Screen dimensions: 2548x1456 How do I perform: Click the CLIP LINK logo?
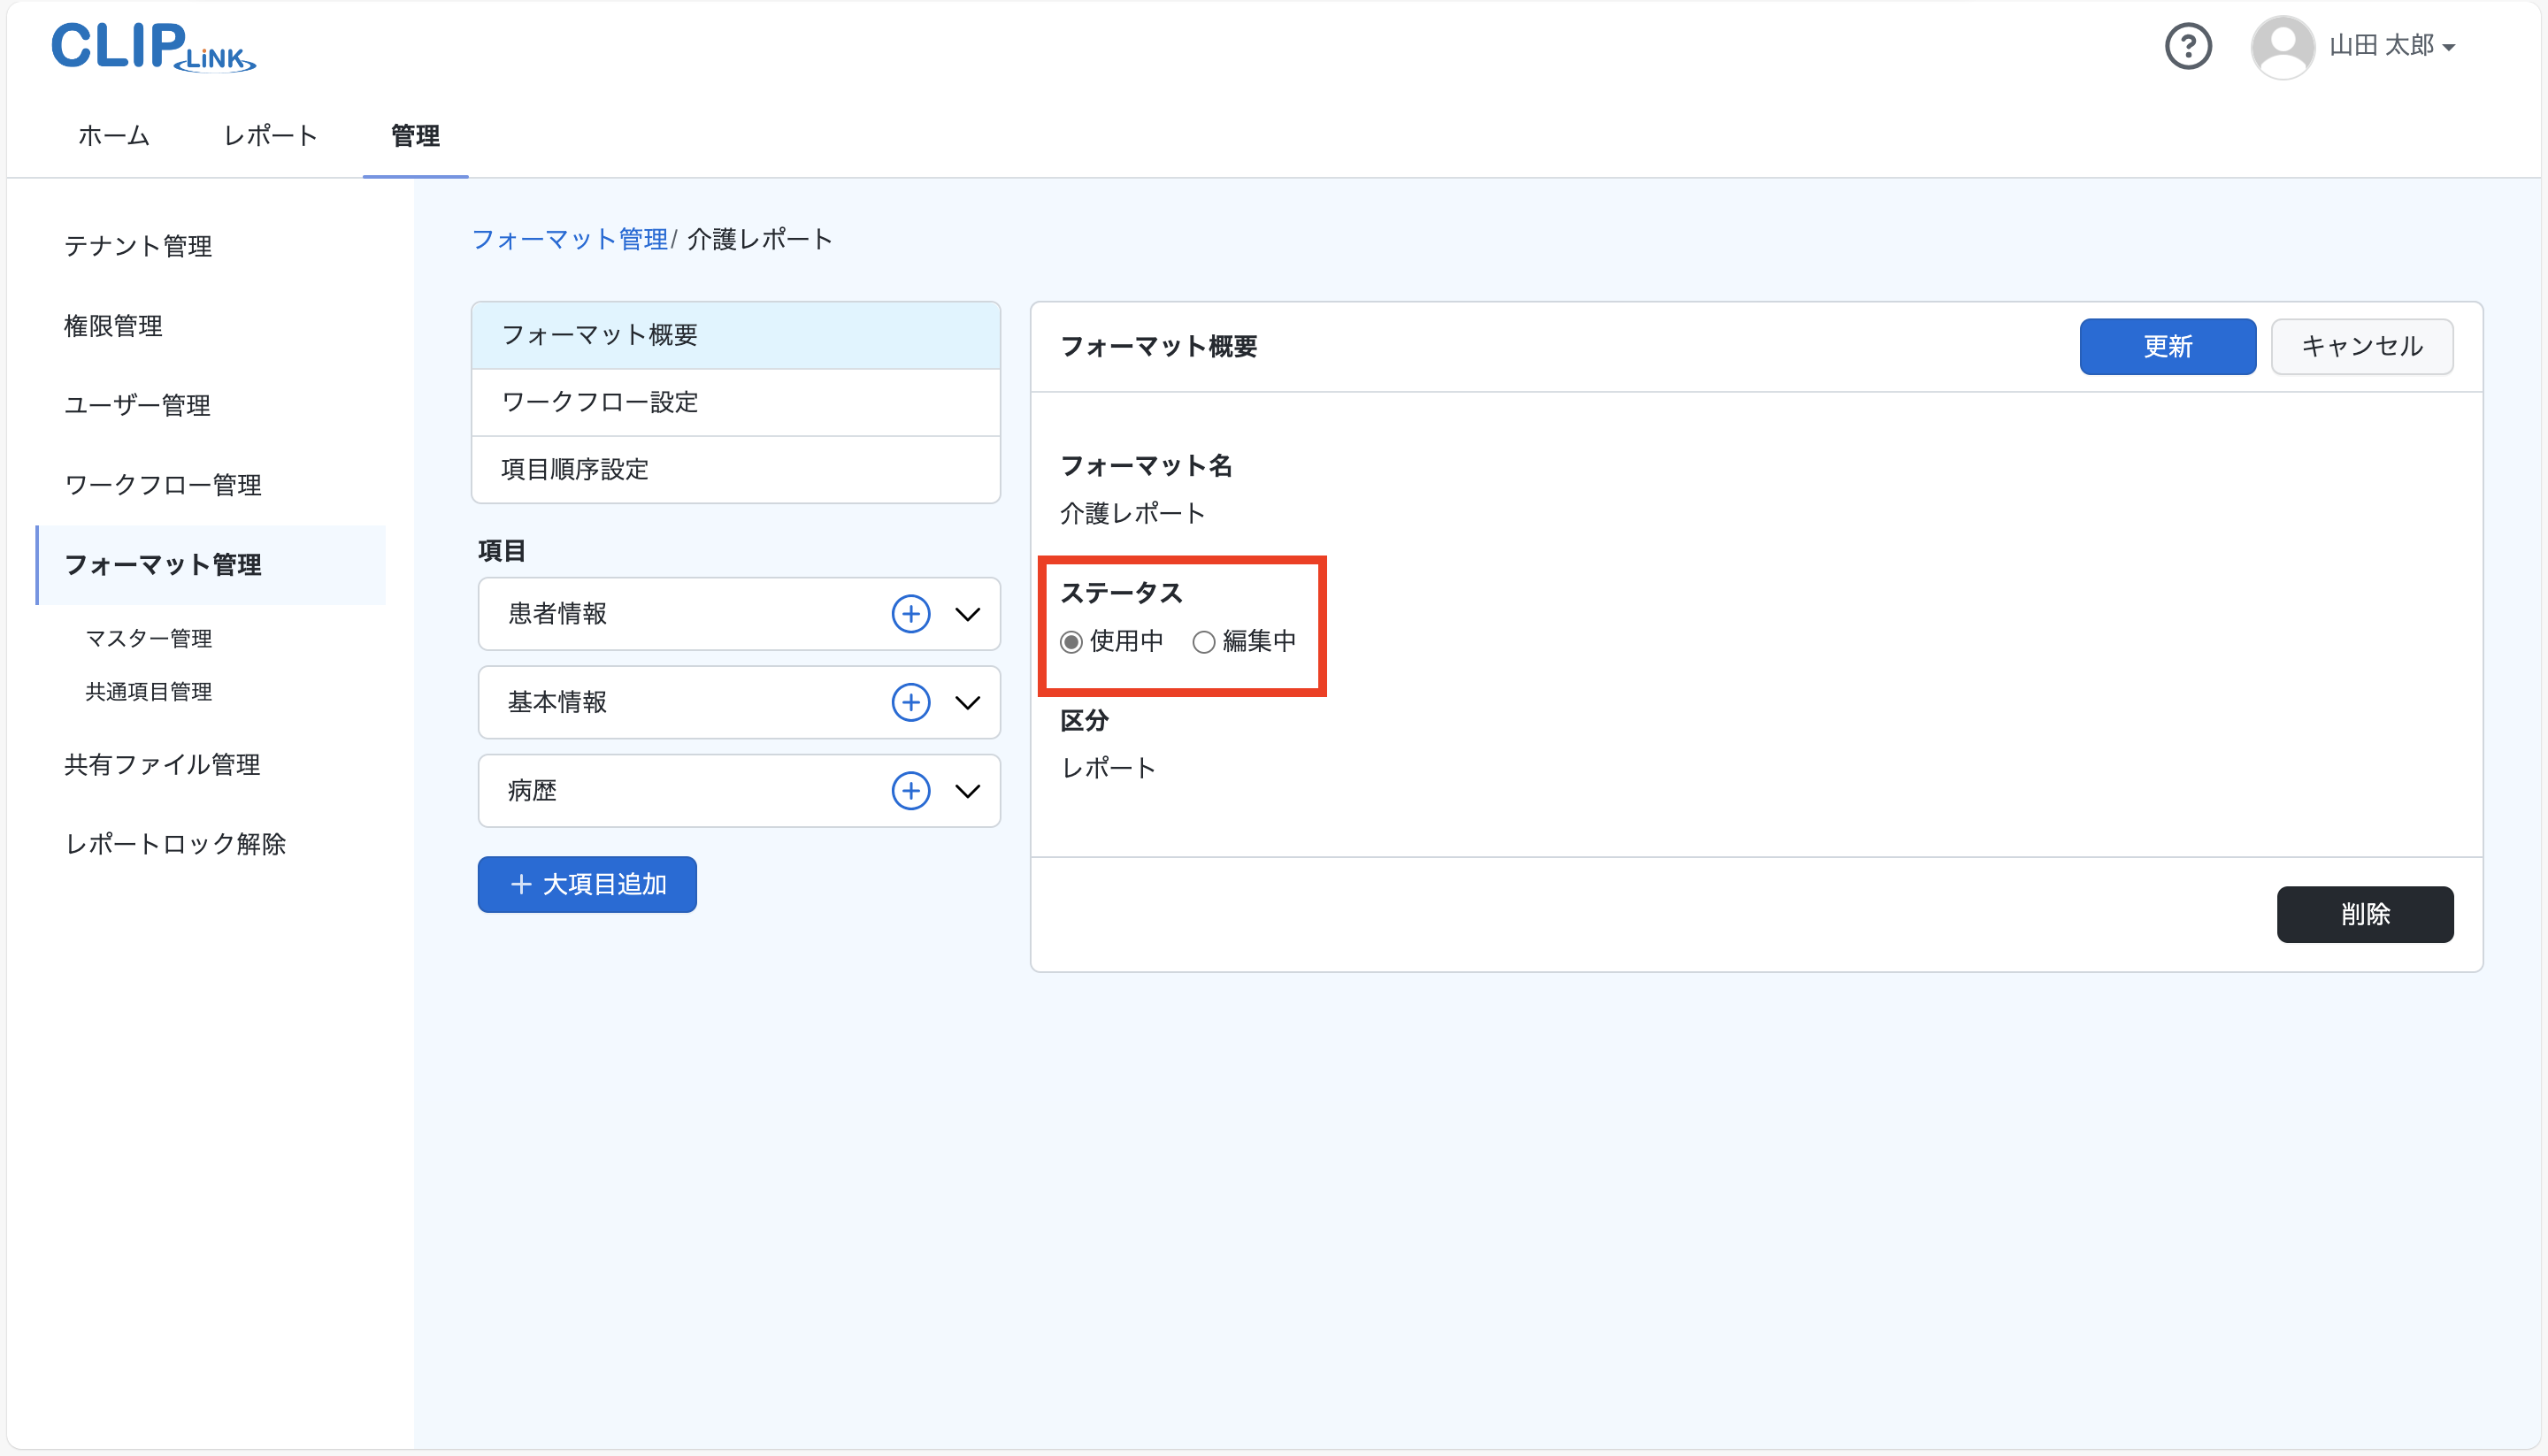pyautogui.click(x=153, y=47)
